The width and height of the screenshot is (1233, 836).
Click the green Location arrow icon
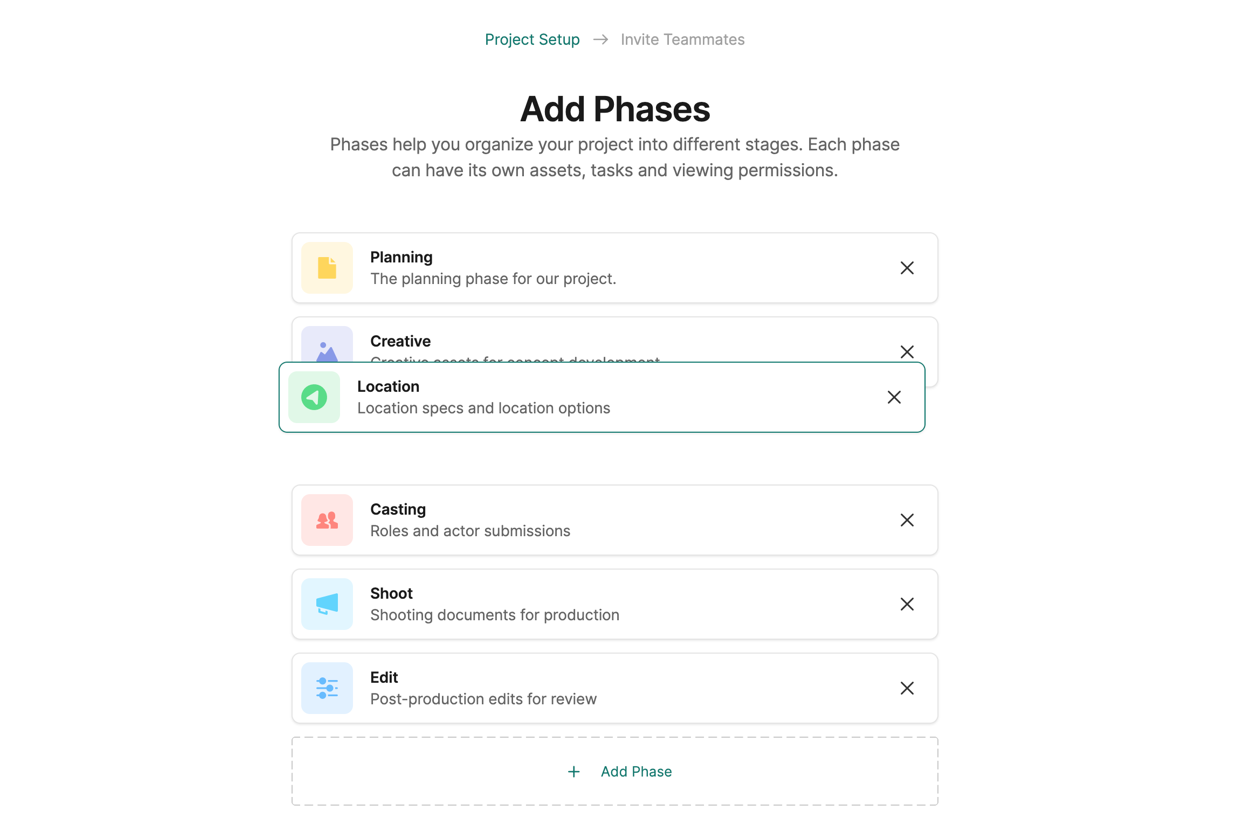[x=314, y=397]
